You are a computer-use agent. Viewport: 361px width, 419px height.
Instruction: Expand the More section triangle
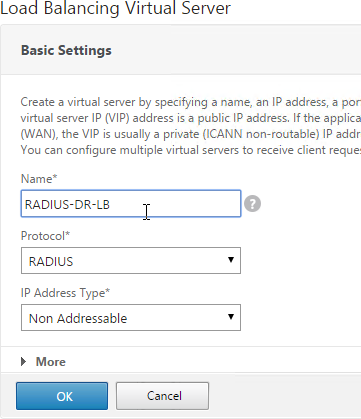pos(23,362)
